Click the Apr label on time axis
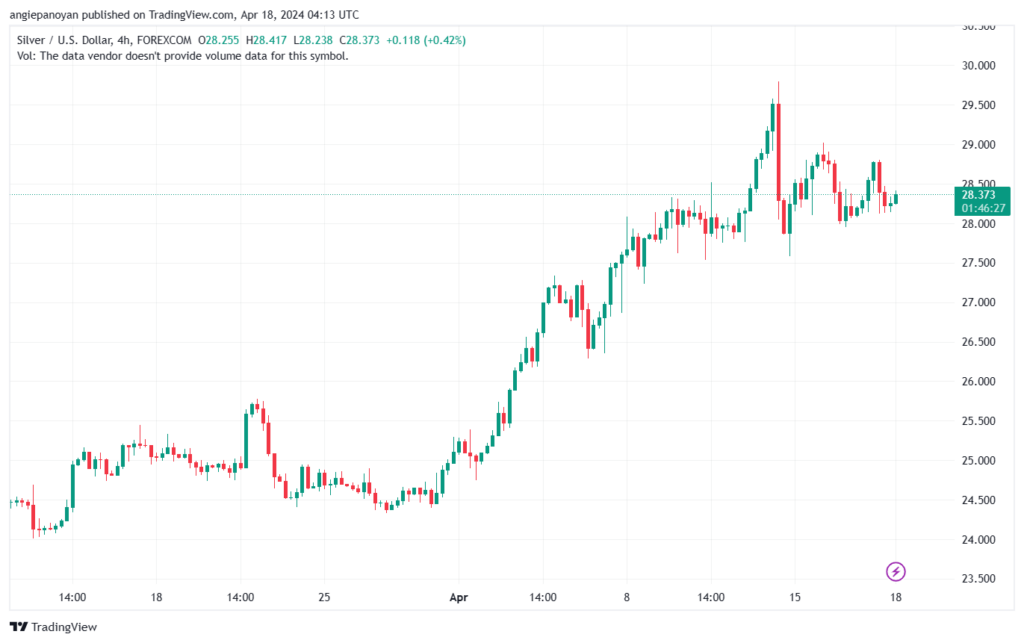 coord(458,597)
